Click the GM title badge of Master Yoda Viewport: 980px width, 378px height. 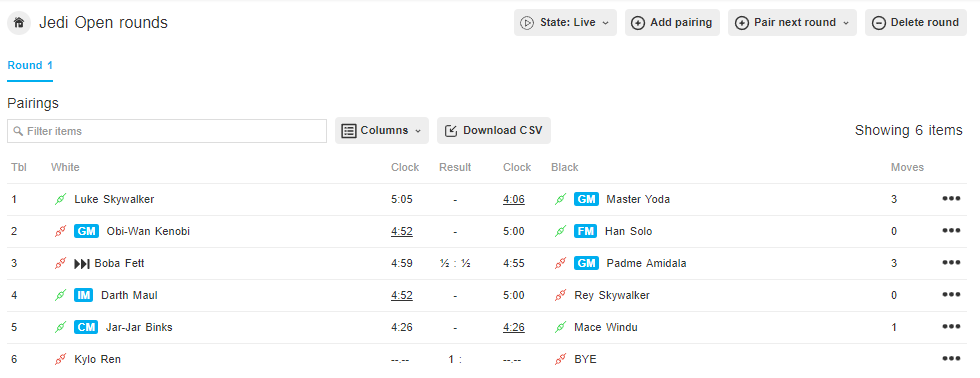point(586,199)
